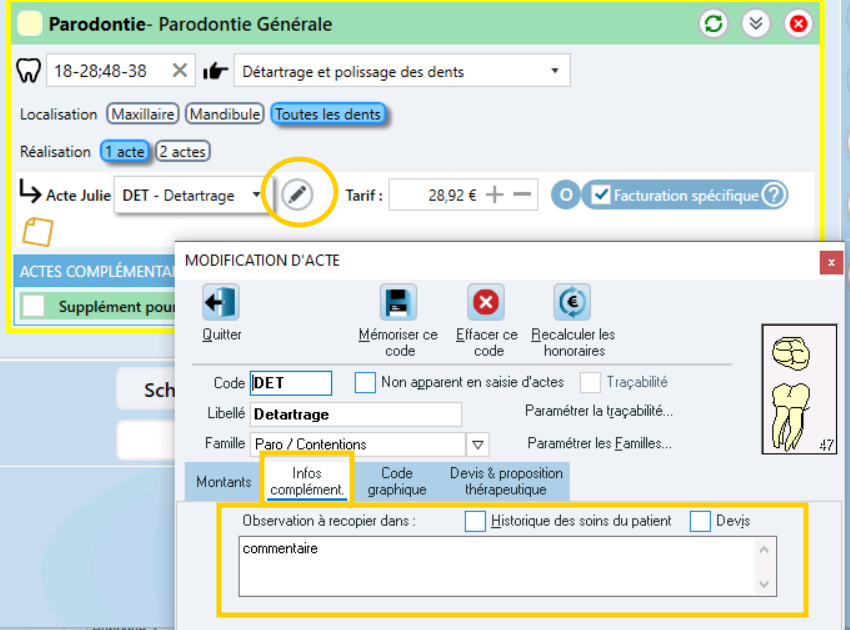Viewport: 850px width, 630px height.
Task: Select Toutes les dents localisation
Action: click(x=328, y=114)
